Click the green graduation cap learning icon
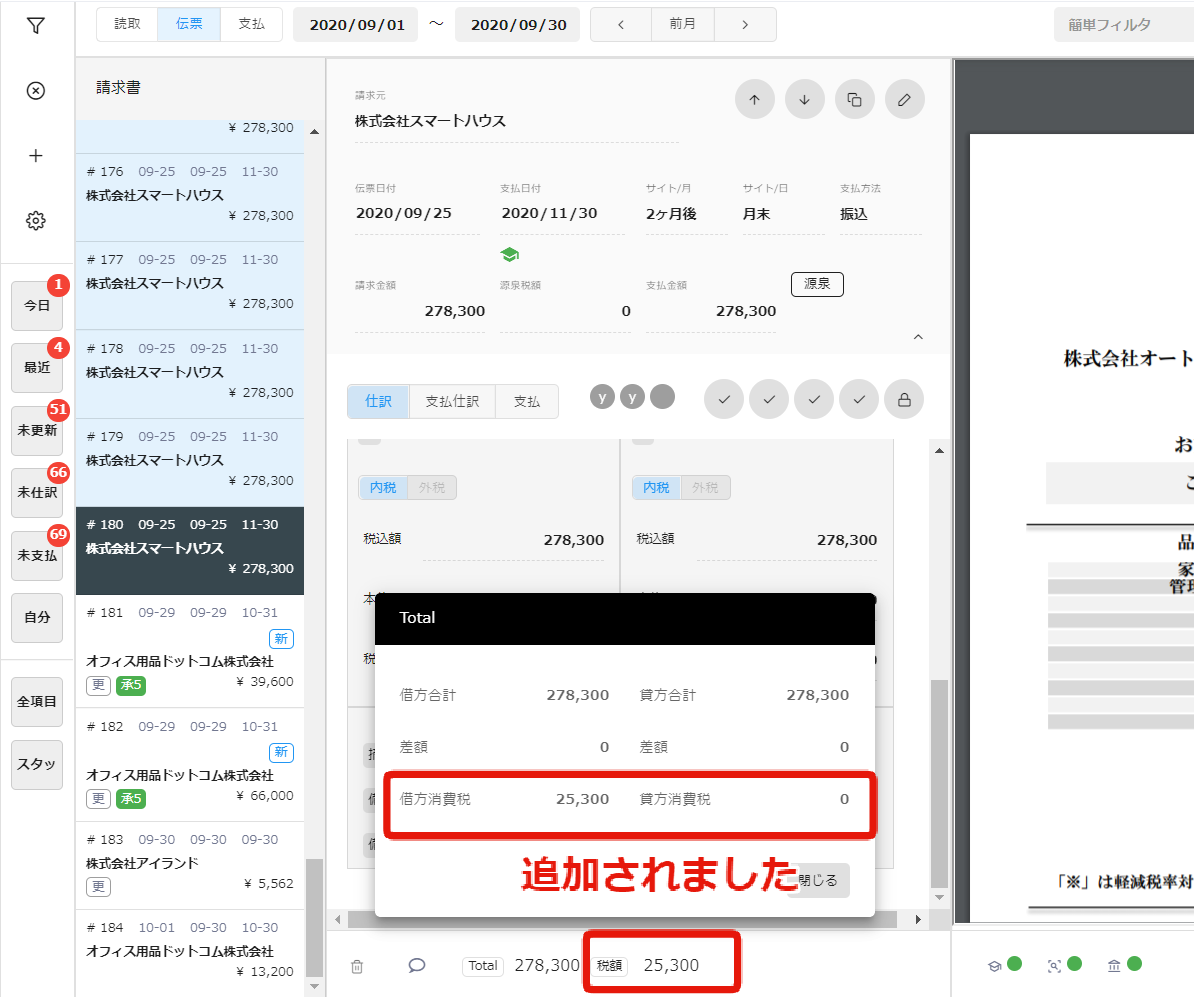Image resolution: width=1194 pixels, height=997 pixels. (509, 254)
